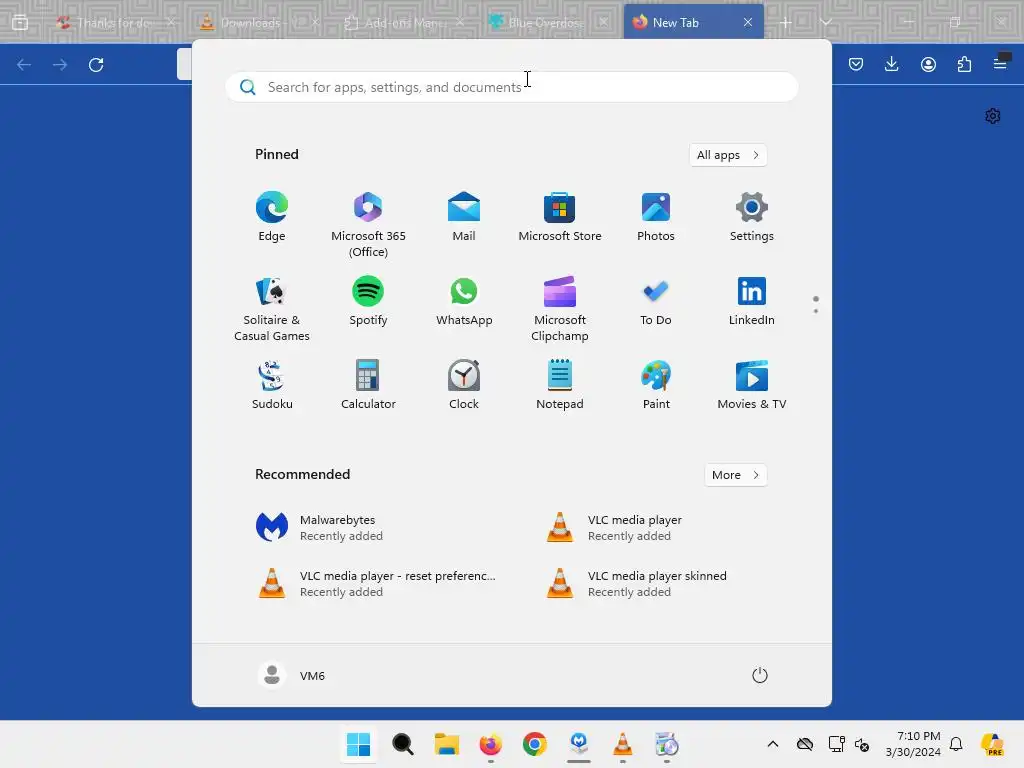Open Solitaire & Casual Games
This screenshot has height=768, width=1024.
[x=272, y=309]
